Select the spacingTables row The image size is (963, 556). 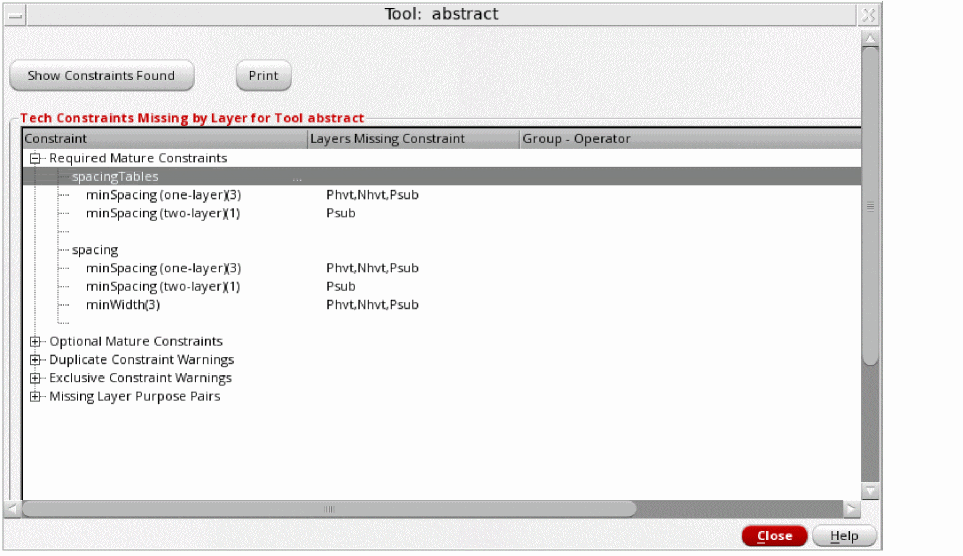[442, 176]
